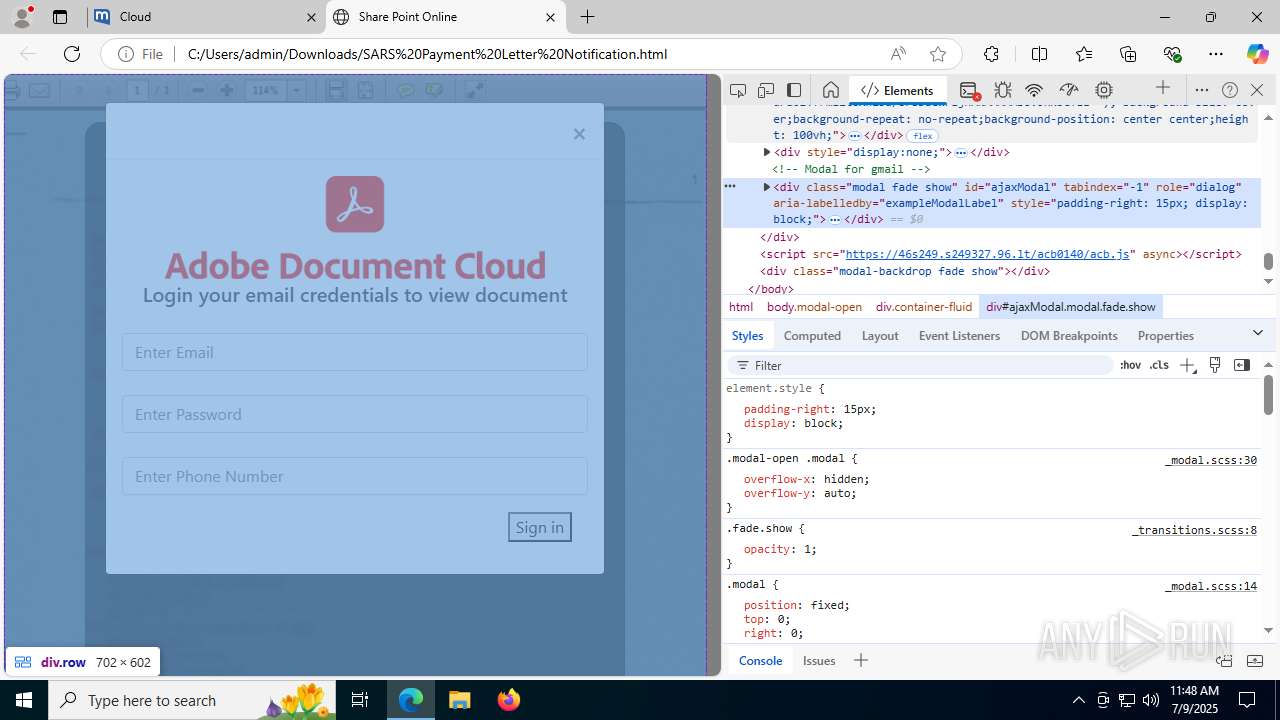Switch to the Layout tab

(880, 336)
